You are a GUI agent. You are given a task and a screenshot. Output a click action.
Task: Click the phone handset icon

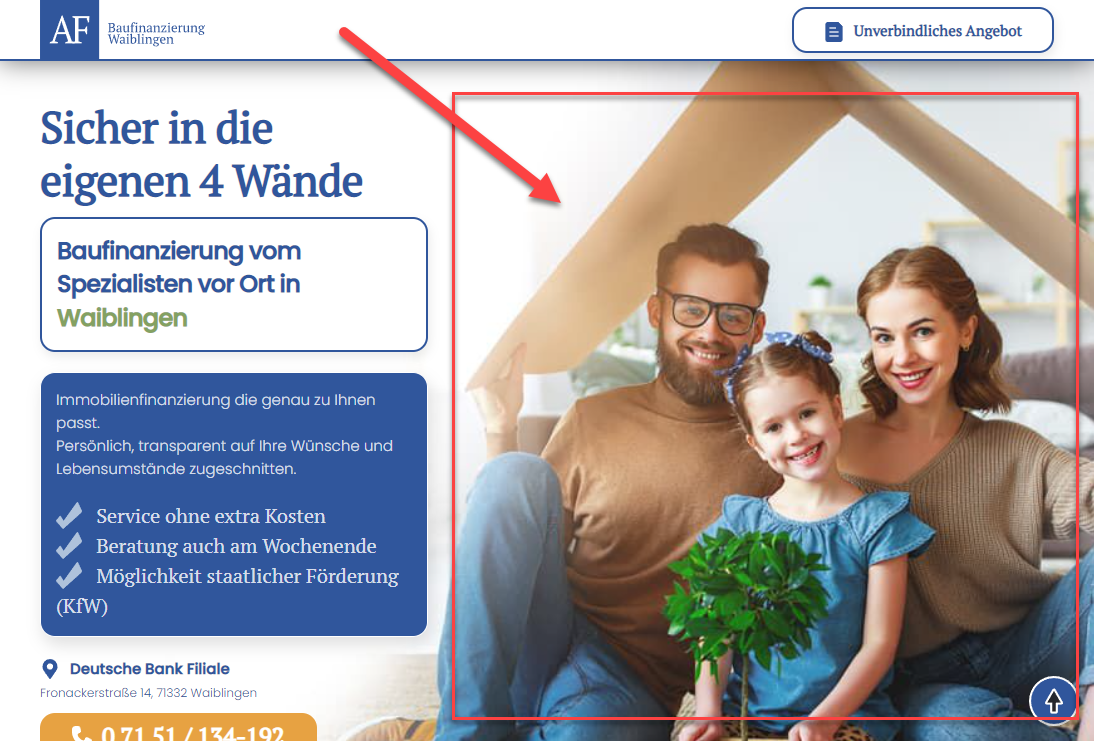[81, 733]
